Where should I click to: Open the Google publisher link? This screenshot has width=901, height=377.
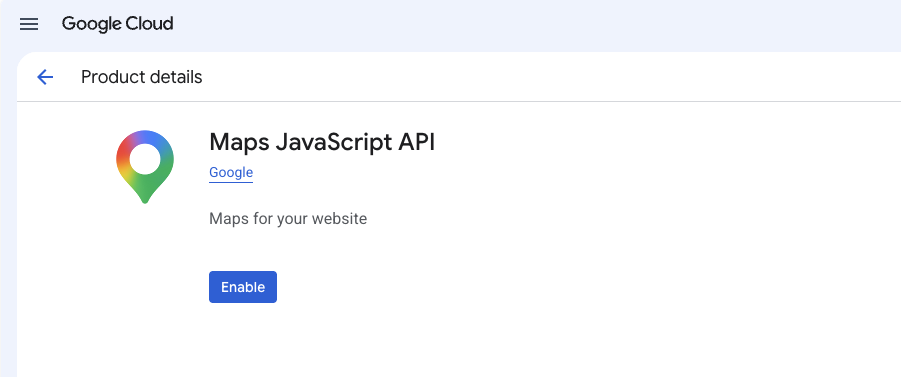point(231,172)
